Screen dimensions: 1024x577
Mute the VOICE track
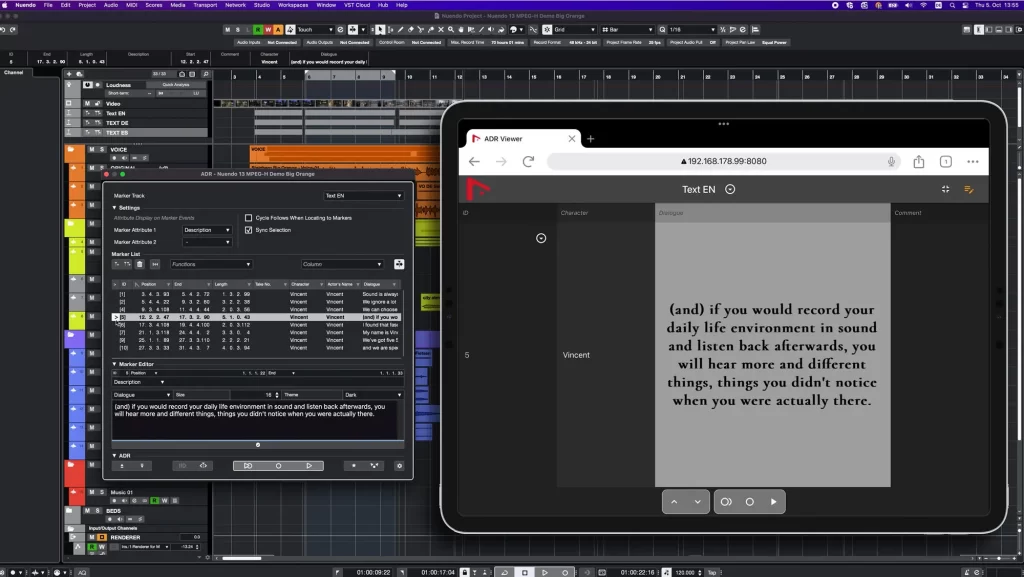91,149
